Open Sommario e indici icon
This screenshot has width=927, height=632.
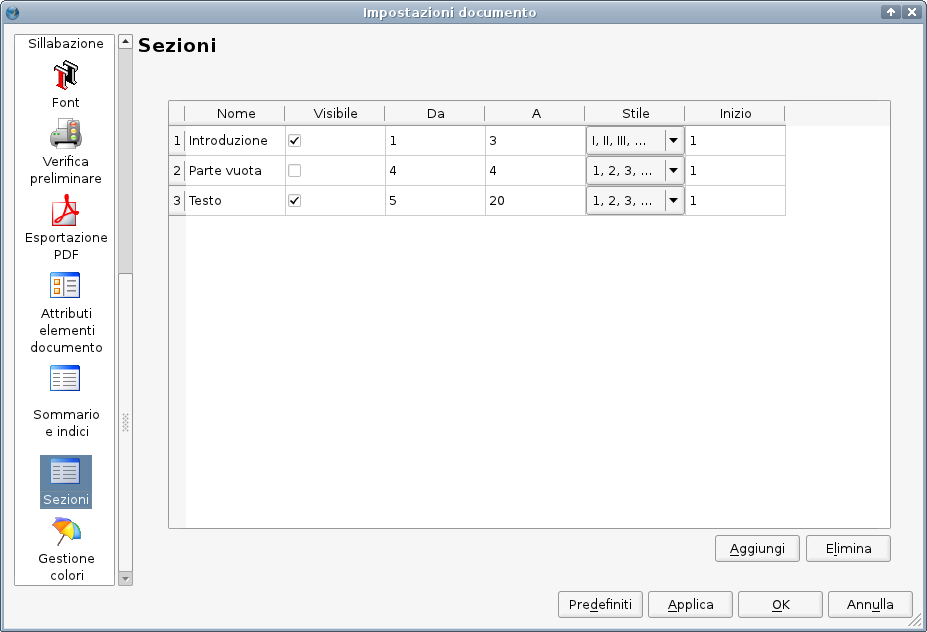[66, 379]
